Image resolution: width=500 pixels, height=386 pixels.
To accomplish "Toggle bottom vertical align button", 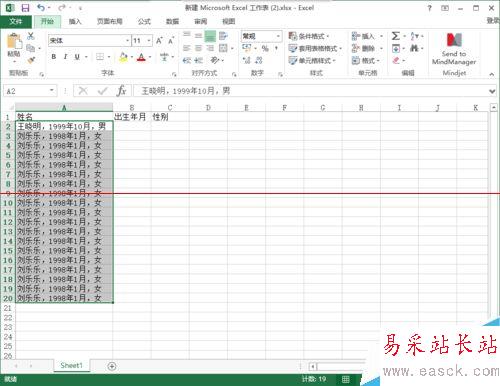I will pos(210,36).
